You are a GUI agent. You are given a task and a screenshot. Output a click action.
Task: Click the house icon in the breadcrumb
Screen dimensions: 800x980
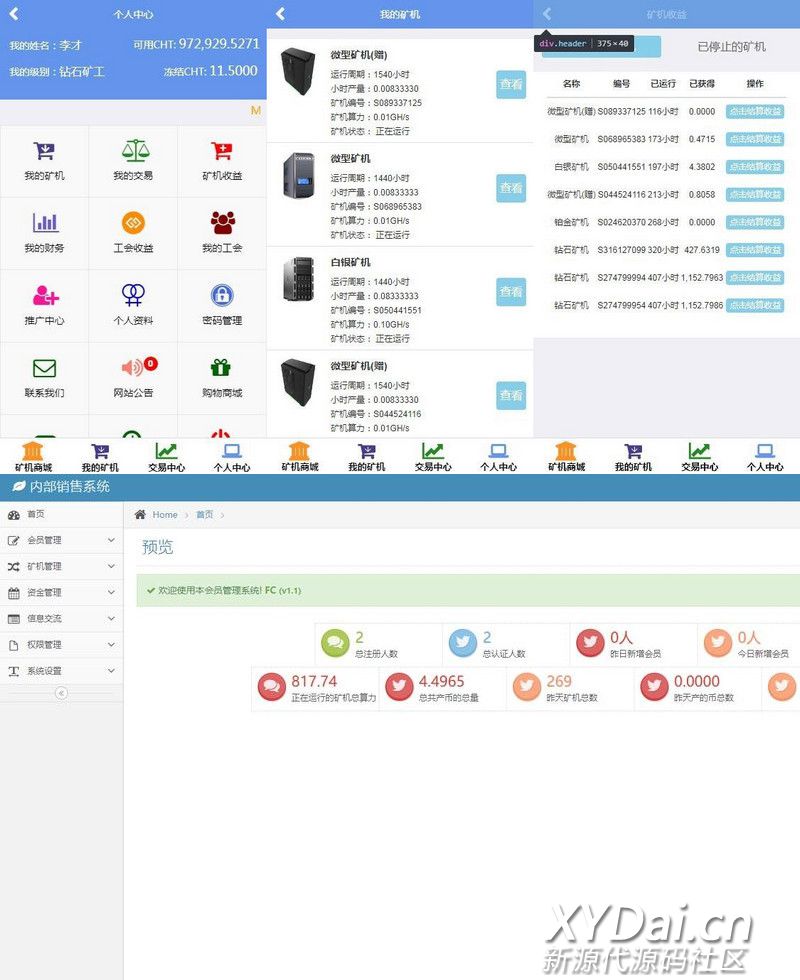(x=140, y=514)
